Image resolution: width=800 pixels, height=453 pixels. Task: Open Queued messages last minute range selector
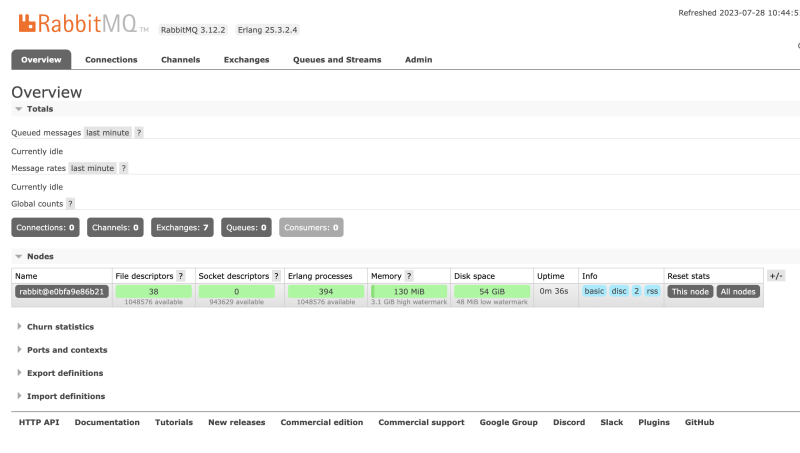[x=107, y=132]
